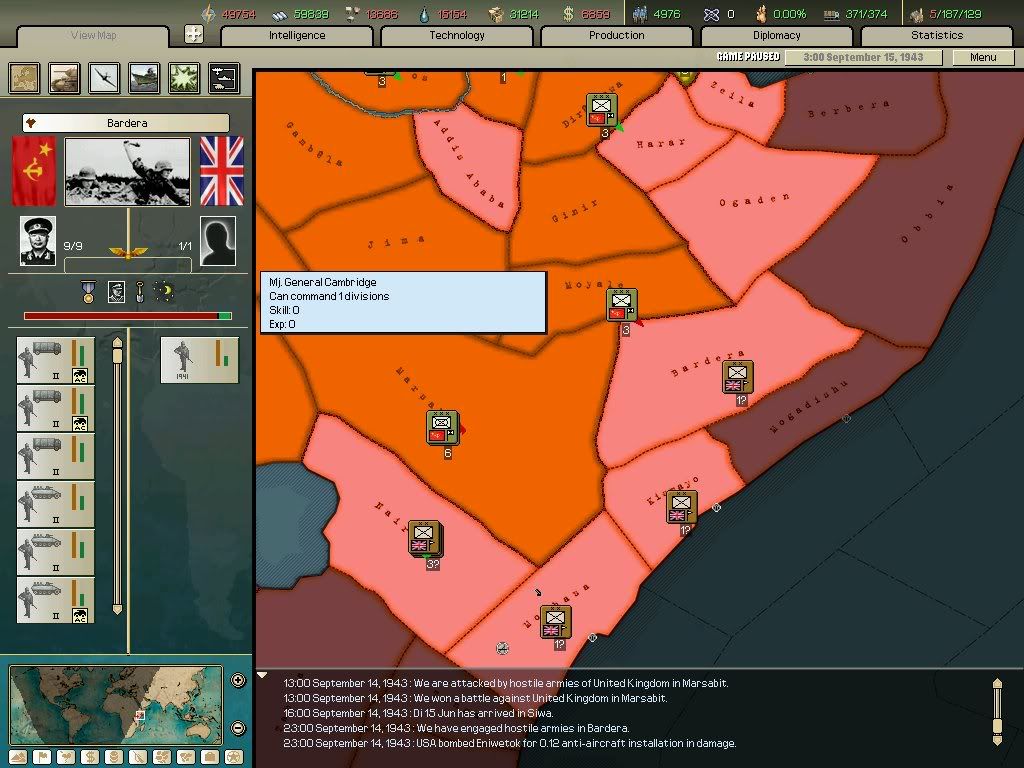Image resolution: width=1024 pixels, height=768 pixels.
Task: Open the Production tab
Action: [x=616, y=35]
